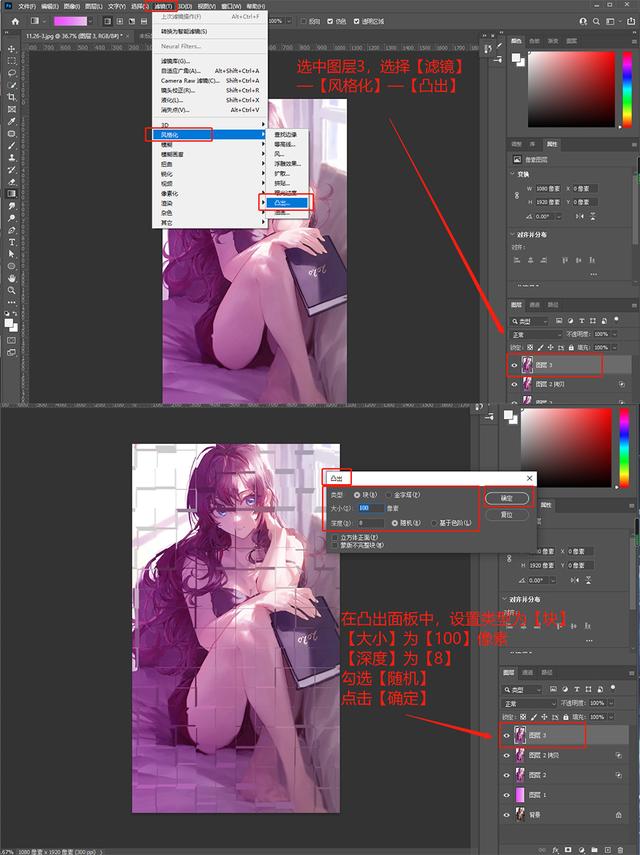Select the Horizontal Type tool
Viewport: 640px width, 855px height.
click(x=11, y=242)
